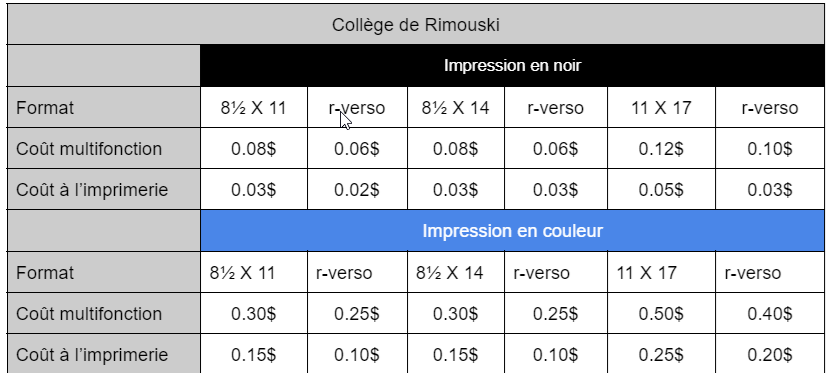Click the 0.02$ imprimerie cost cell
The image size is (827, 373).
[357, 189]
